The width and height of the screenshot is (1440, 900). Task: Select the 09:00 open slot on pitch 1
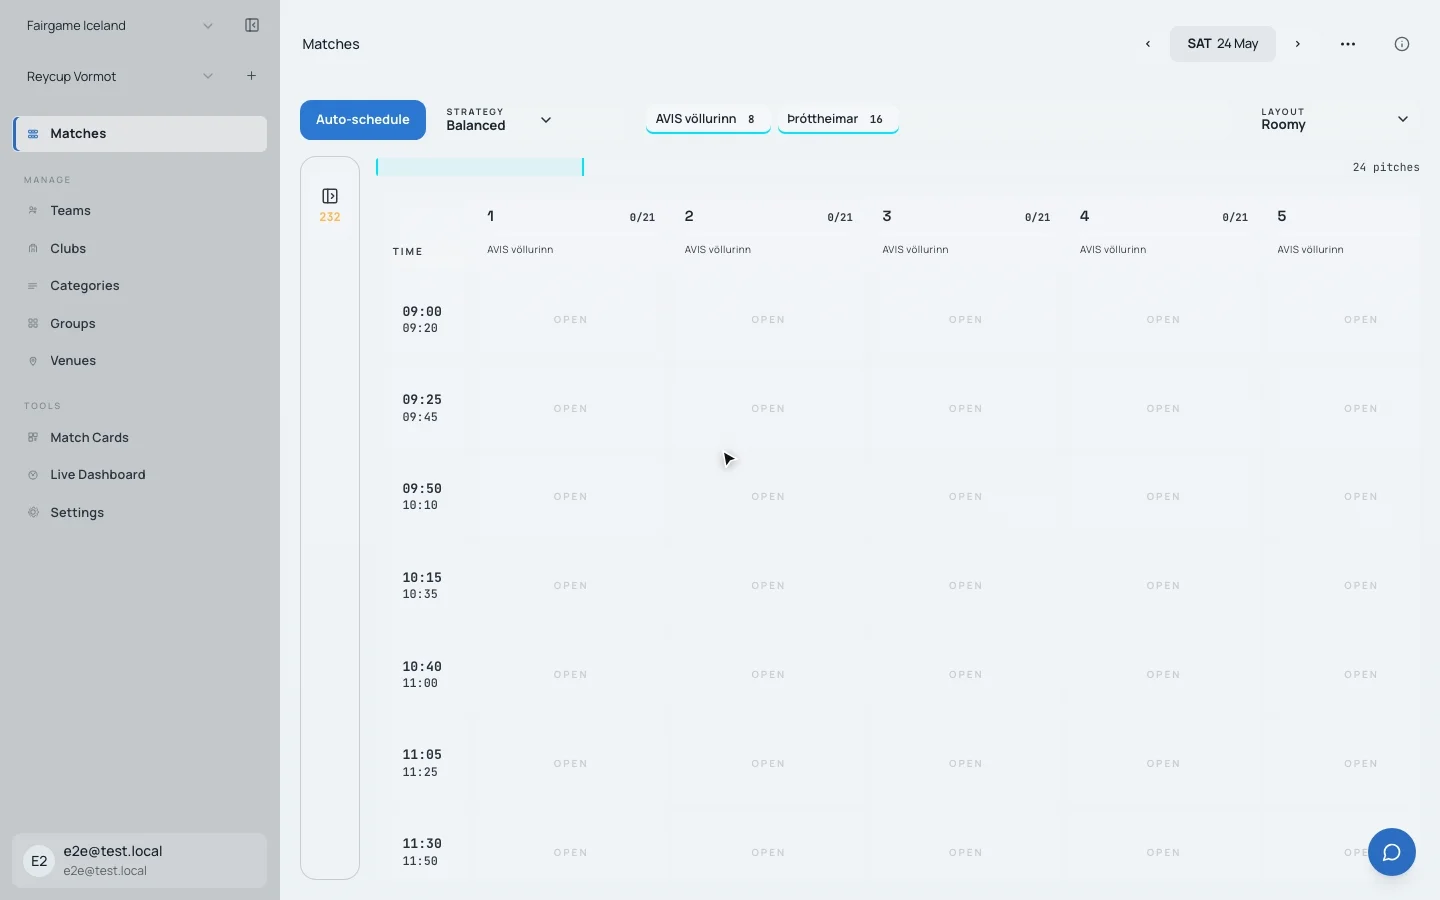(x=570, y=320)
